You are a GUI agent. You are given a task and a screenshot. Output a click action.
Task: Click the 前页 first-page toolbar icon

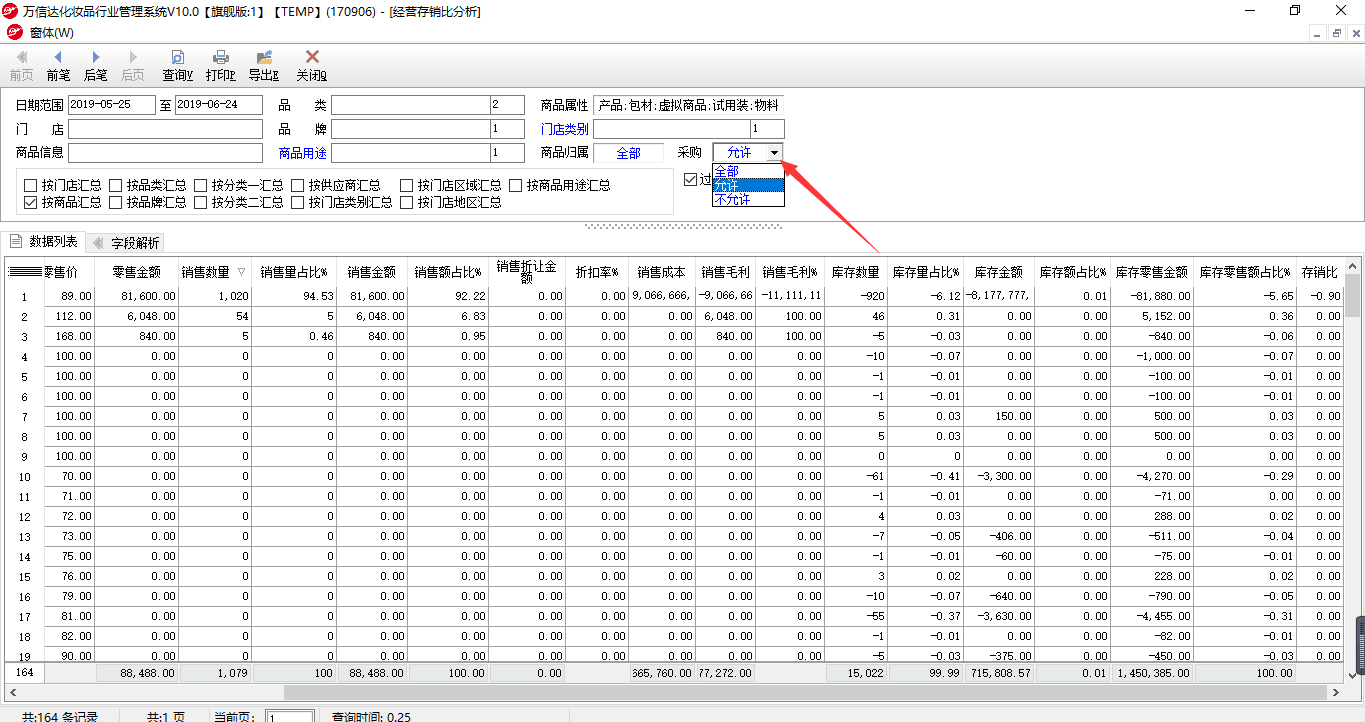point(21,58)
